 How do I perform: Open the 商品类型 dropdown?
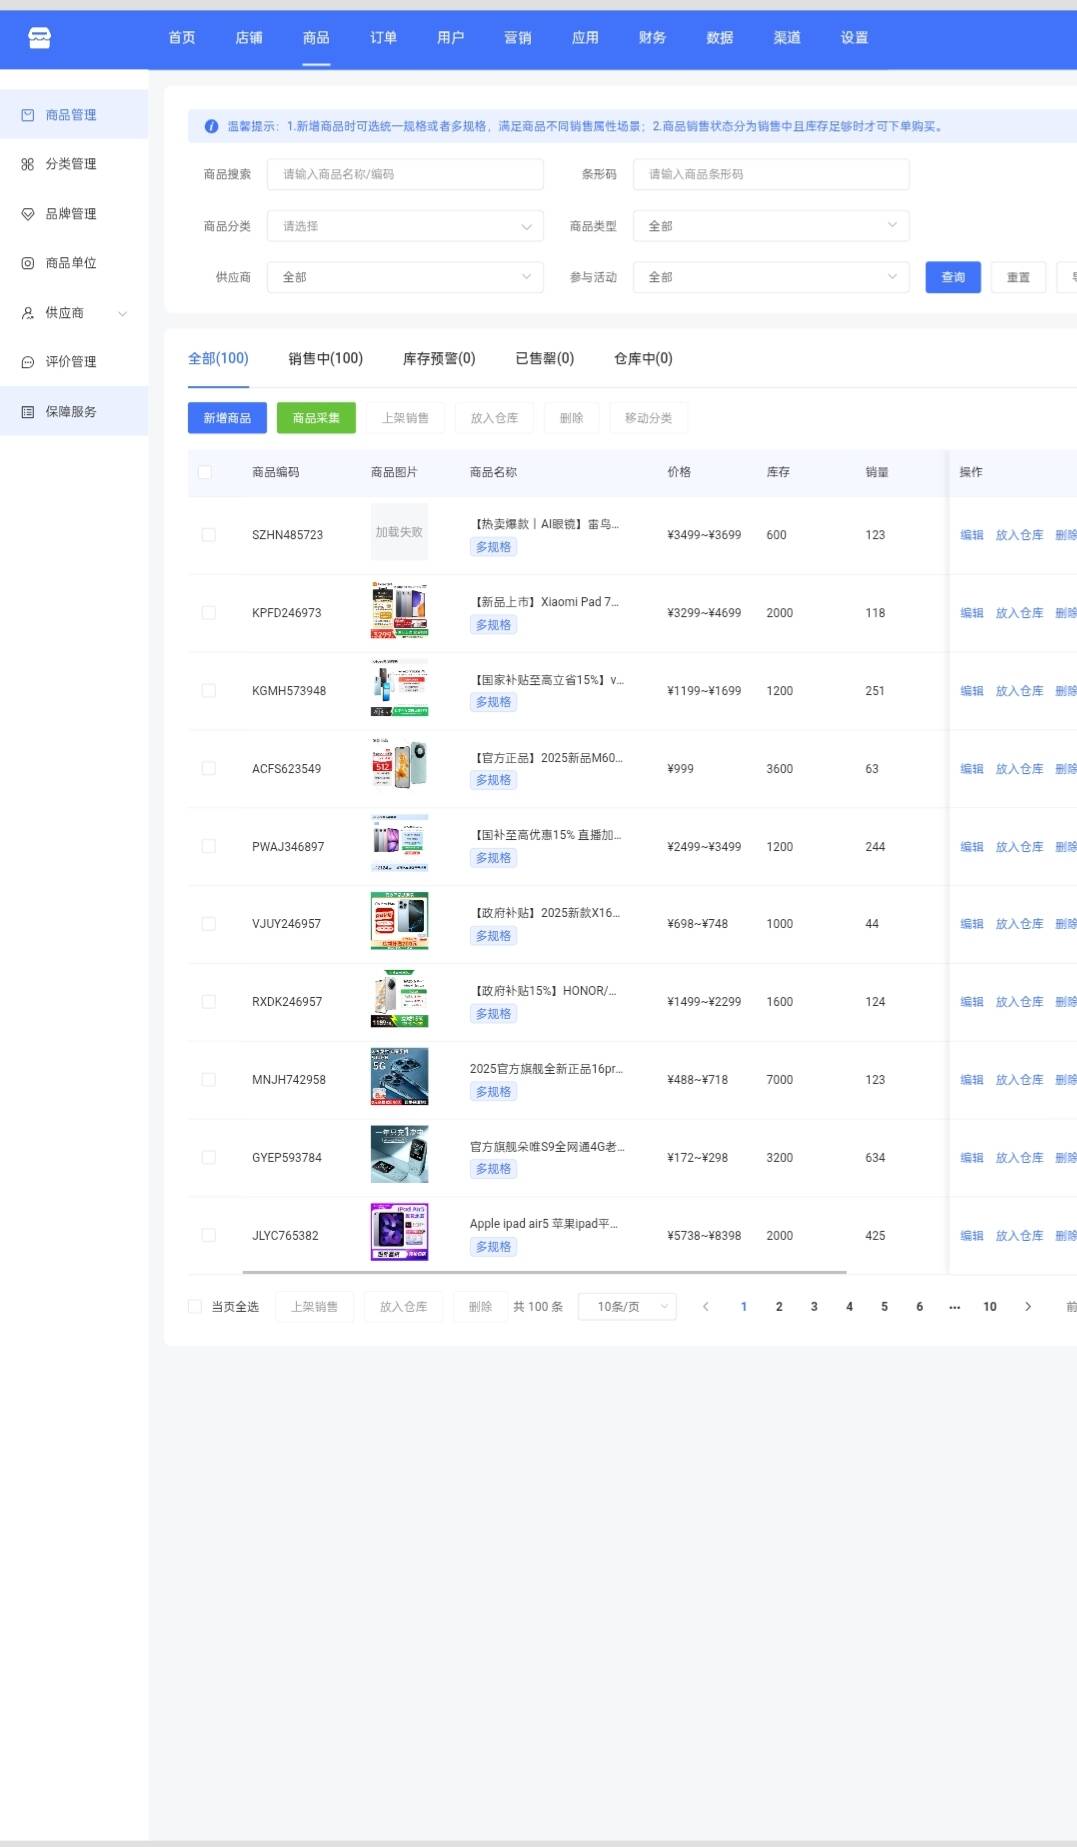click(x=771, y=226)
